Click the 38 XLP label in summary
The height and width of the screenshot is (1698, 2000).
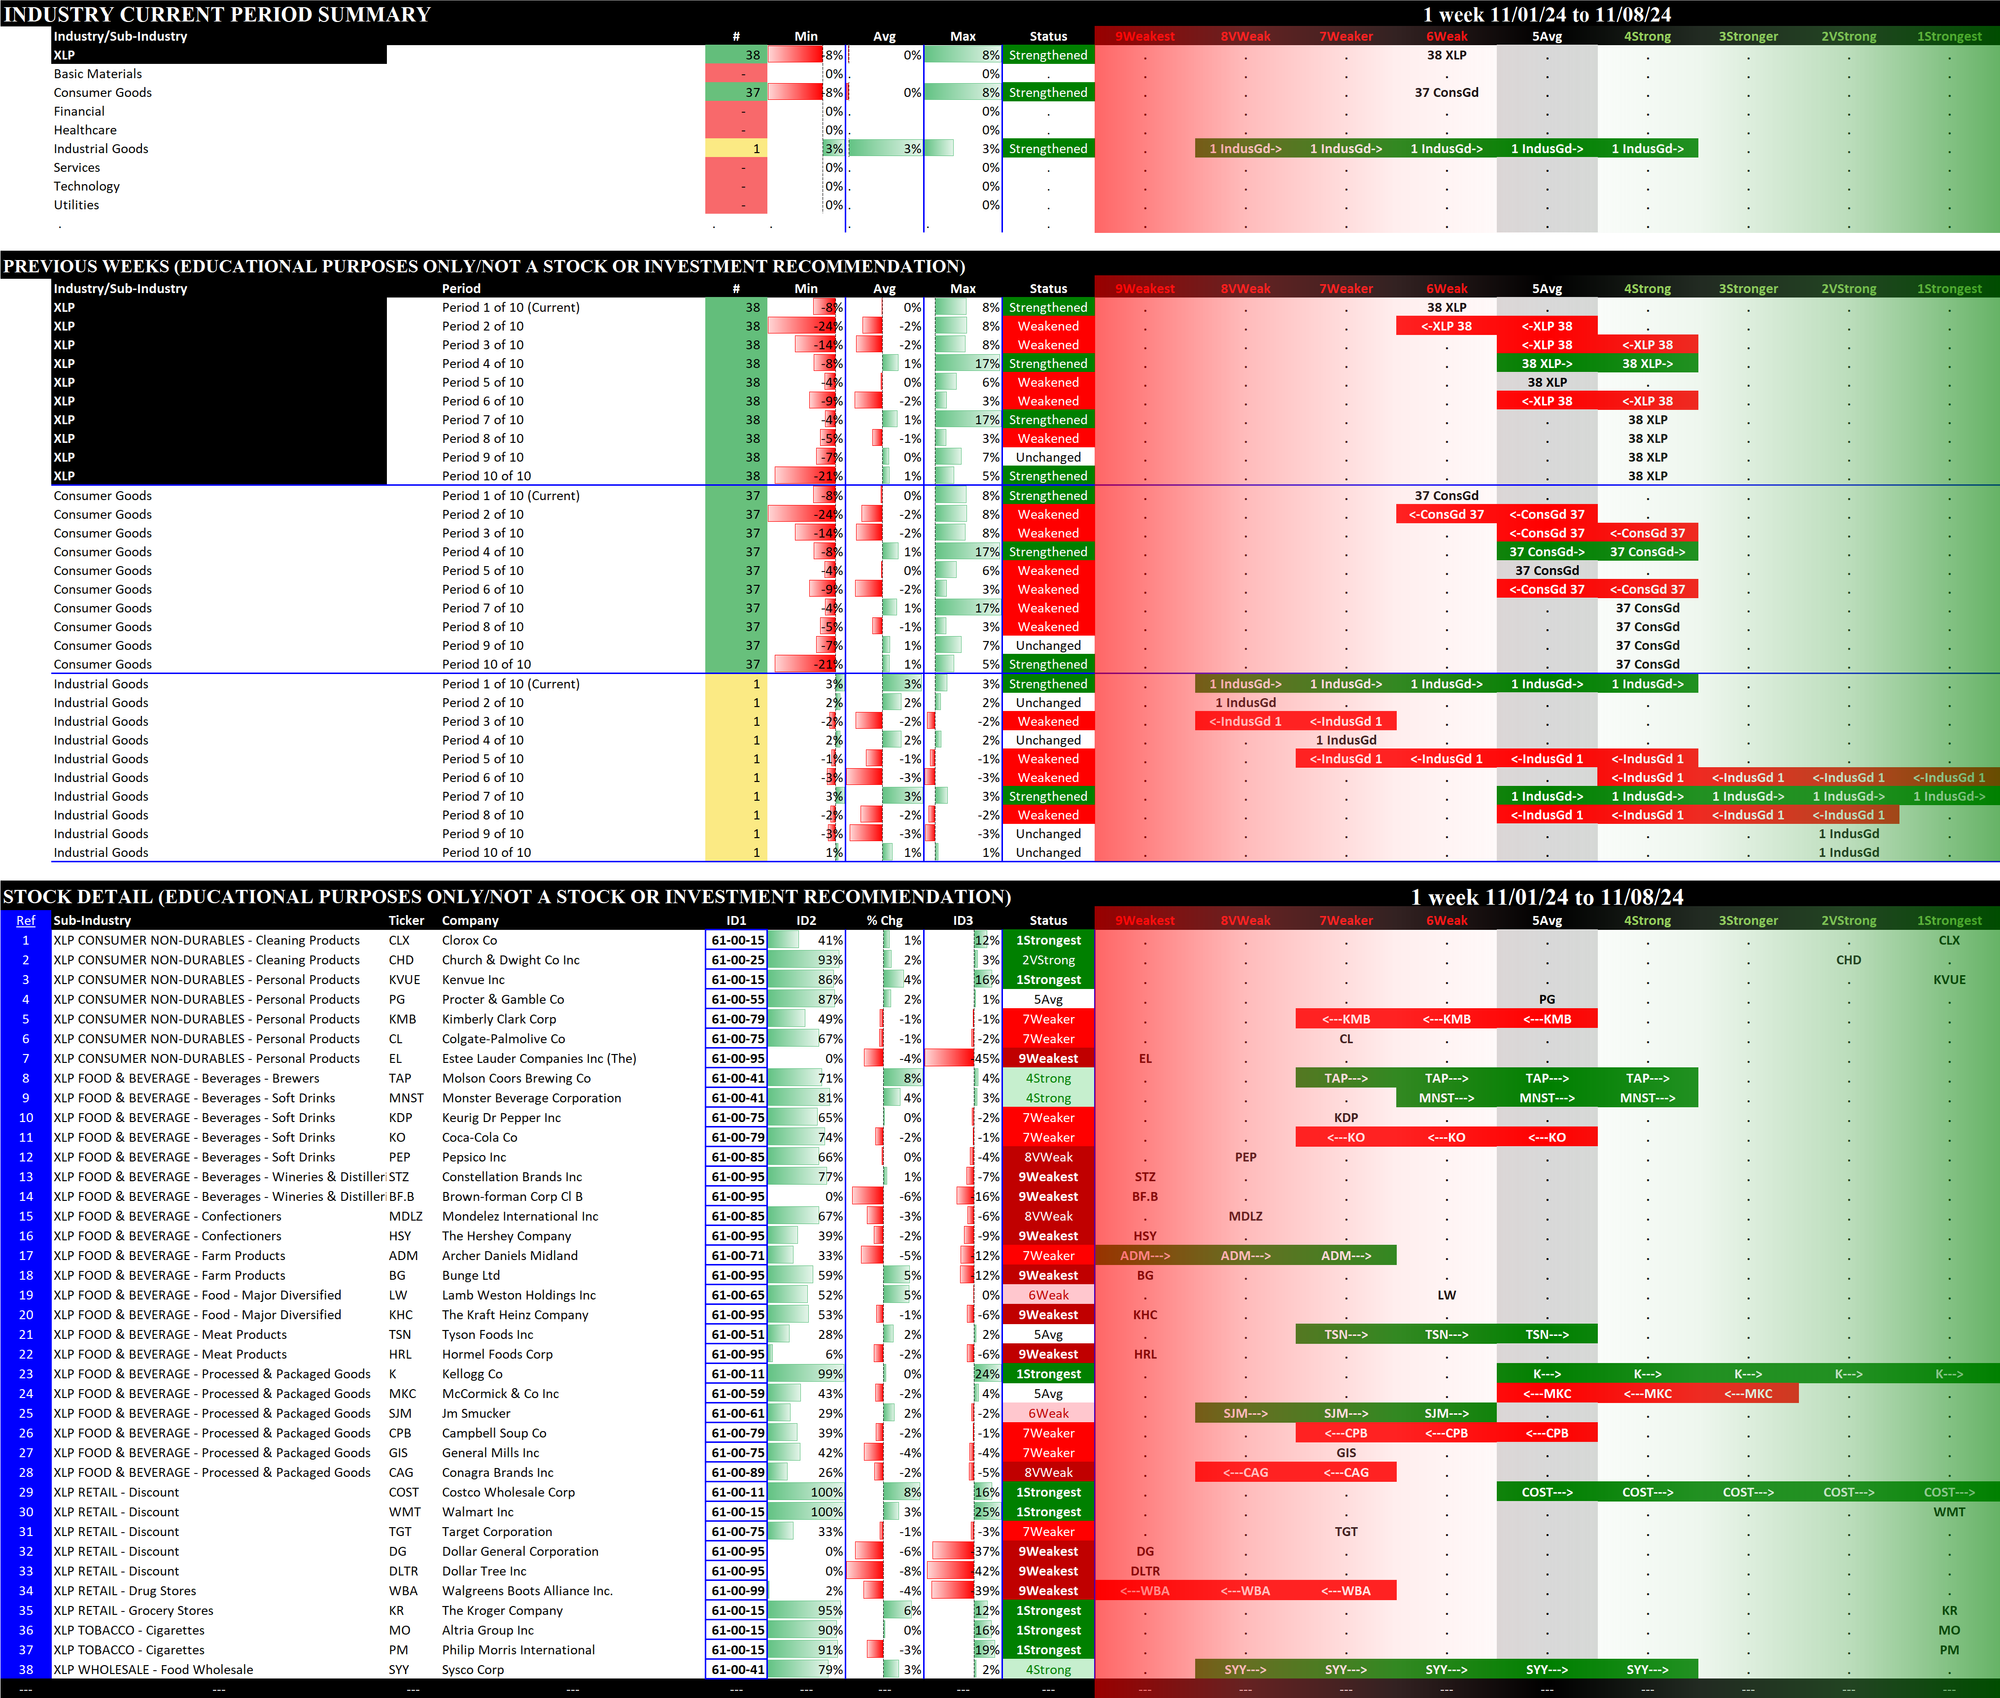tap(1446, 55)
